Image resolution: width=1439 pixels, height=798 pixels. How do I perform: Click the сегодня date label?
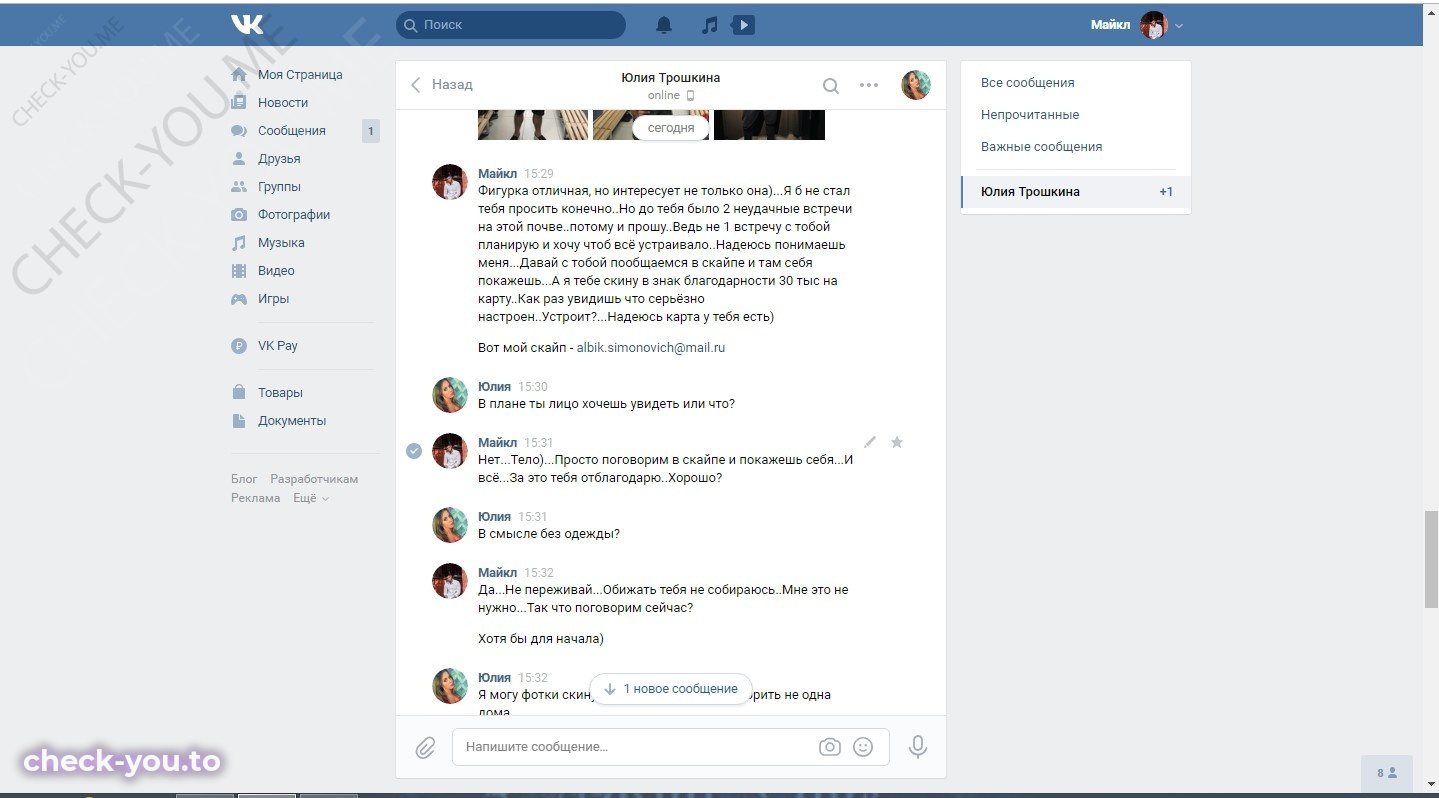[x=671, y=128]
